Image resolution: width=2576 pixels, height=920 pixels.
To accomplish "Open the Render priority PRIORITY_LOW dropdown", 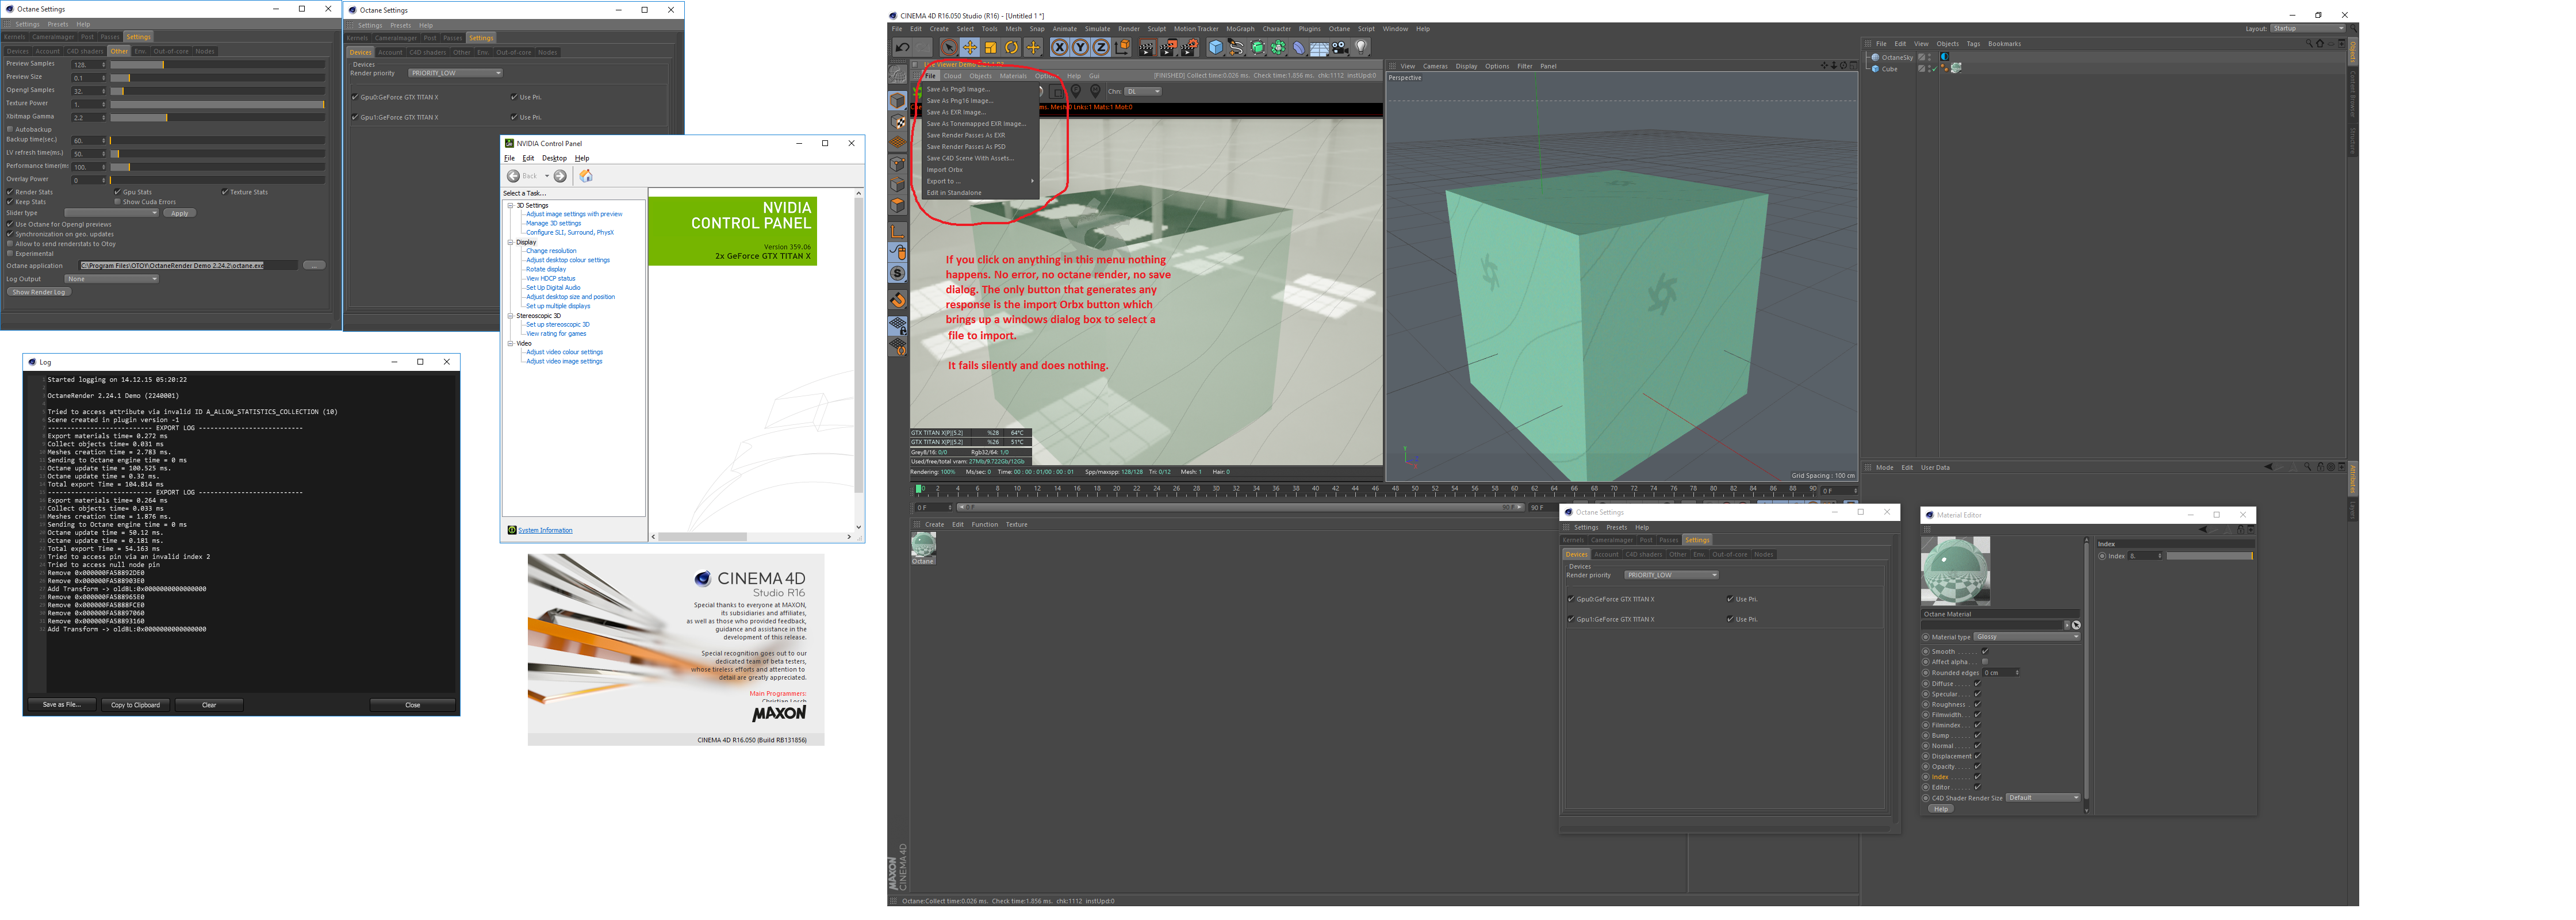I will 455,73.
